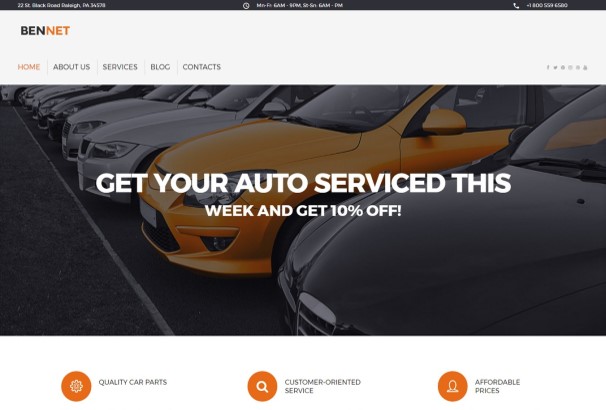Click the +1 800 559 6580 phone number
The width and height of the screenshot is (606, 410).
pyautogui.click(x=547, y=5)
